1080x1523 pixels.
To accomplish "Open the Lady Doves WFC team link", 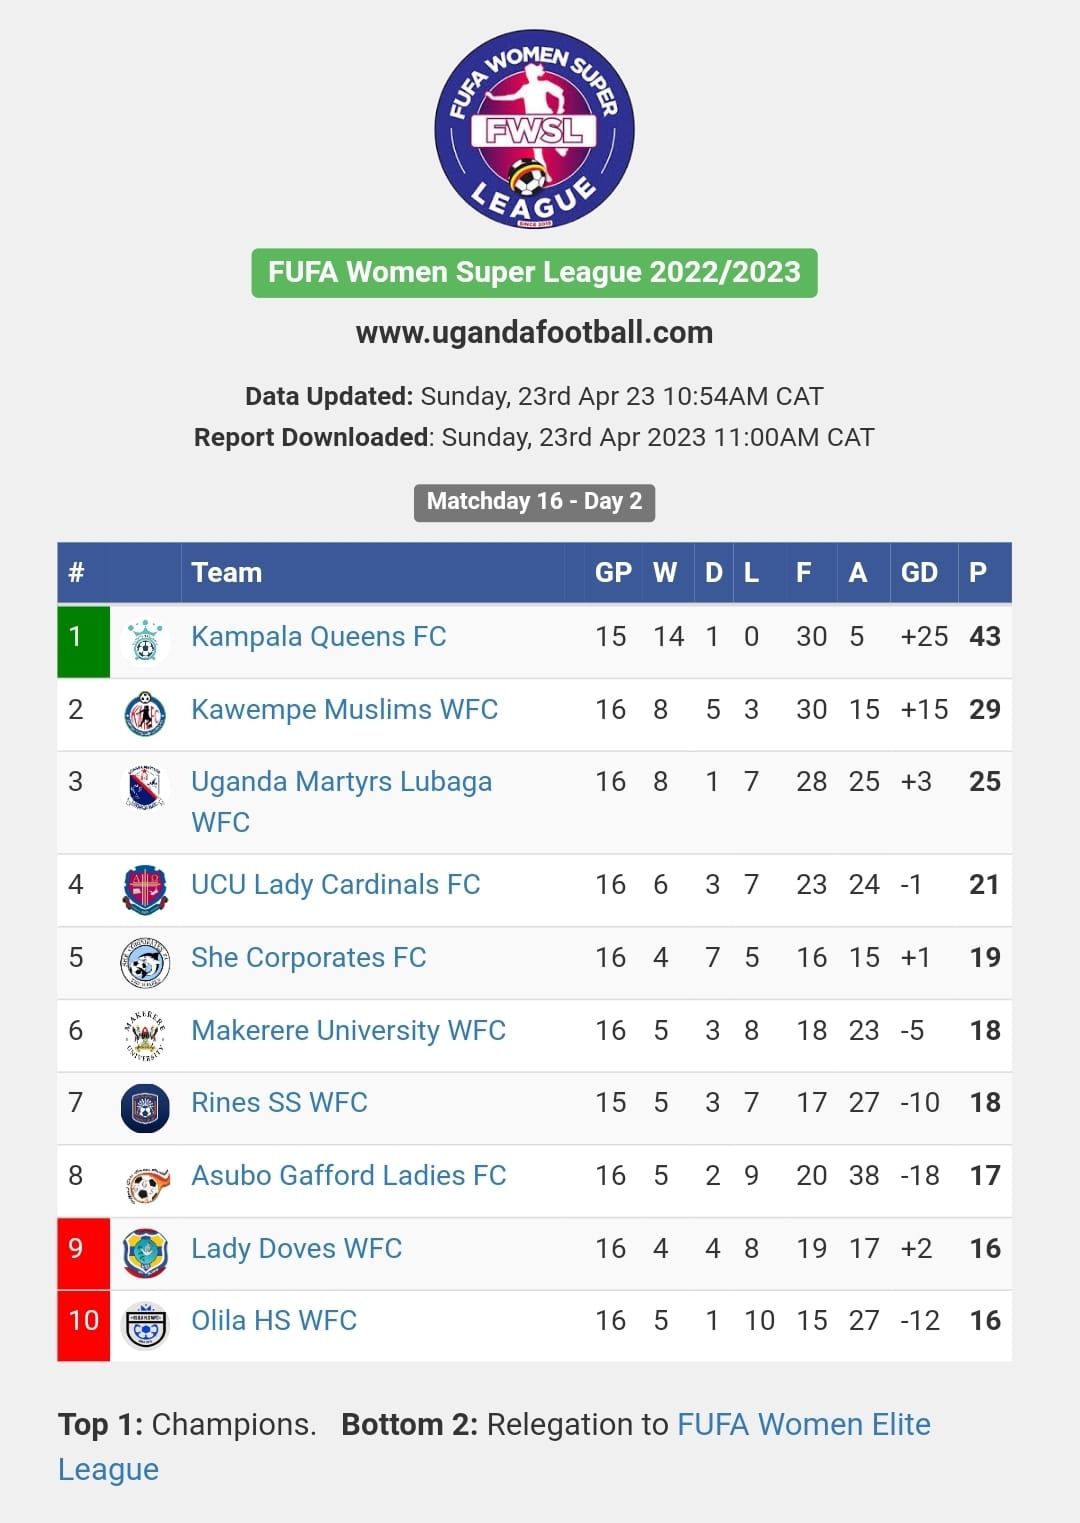I will [296, 1249].
